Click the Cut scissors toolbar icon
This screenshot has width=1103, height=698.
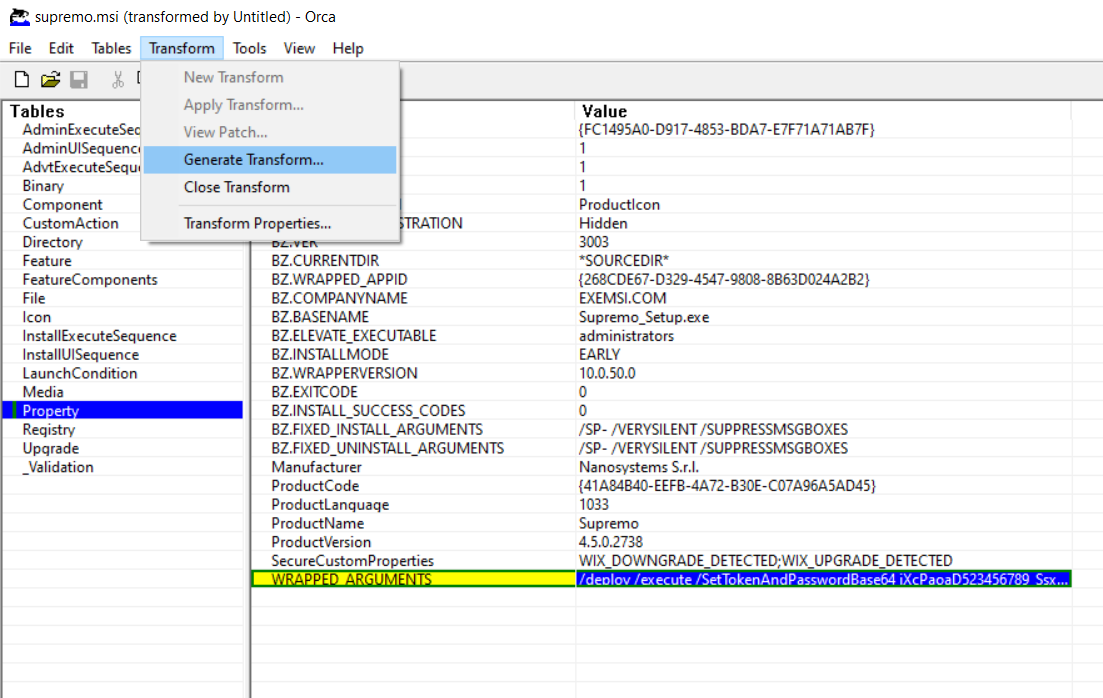pyautogui.click(x=117, y=80)
